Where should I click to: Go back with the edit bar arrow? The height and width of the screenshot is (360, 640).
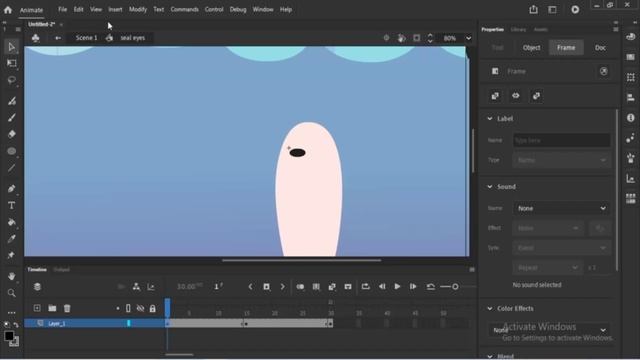(x=58, y=38)
